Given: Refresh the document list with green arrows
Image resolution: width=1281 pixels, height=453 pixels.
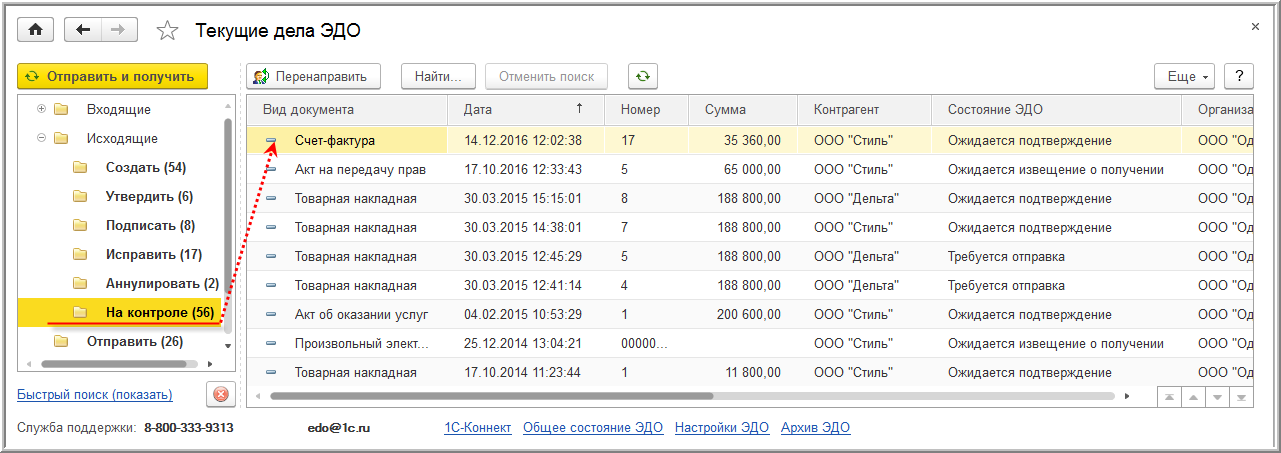Looking at the screenshot, I should (642, 76).
